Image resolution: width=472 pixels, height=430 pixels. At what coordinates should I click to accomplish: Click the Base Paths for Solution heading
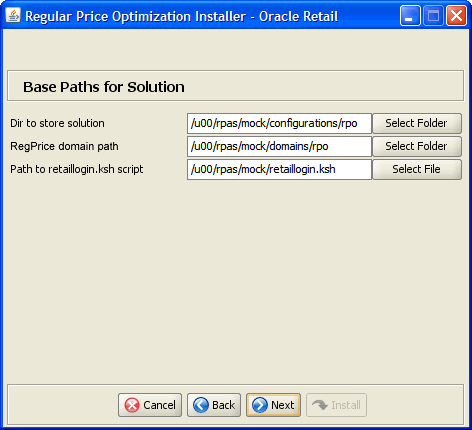(104, 87)
